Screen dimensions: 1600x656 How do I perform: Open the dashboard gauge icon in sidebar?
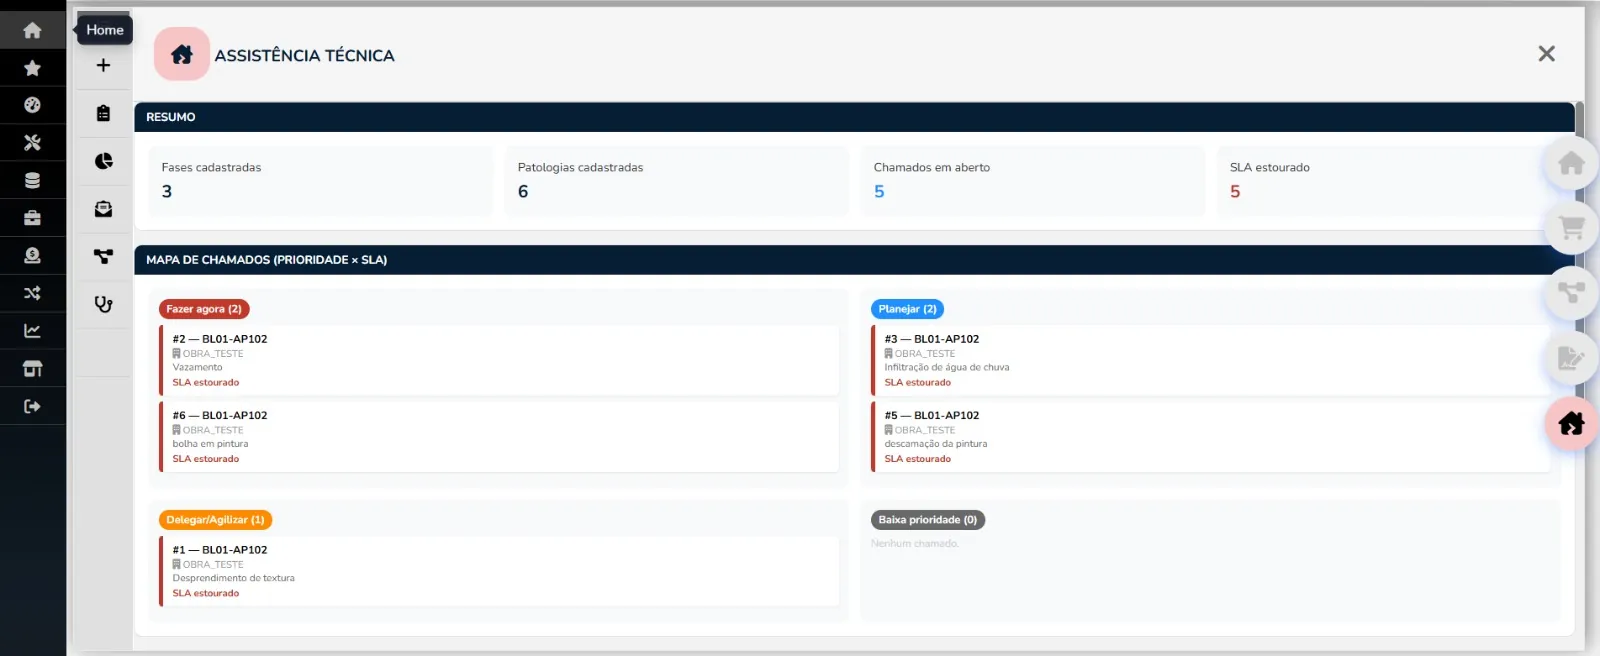[x=32, y=105]
